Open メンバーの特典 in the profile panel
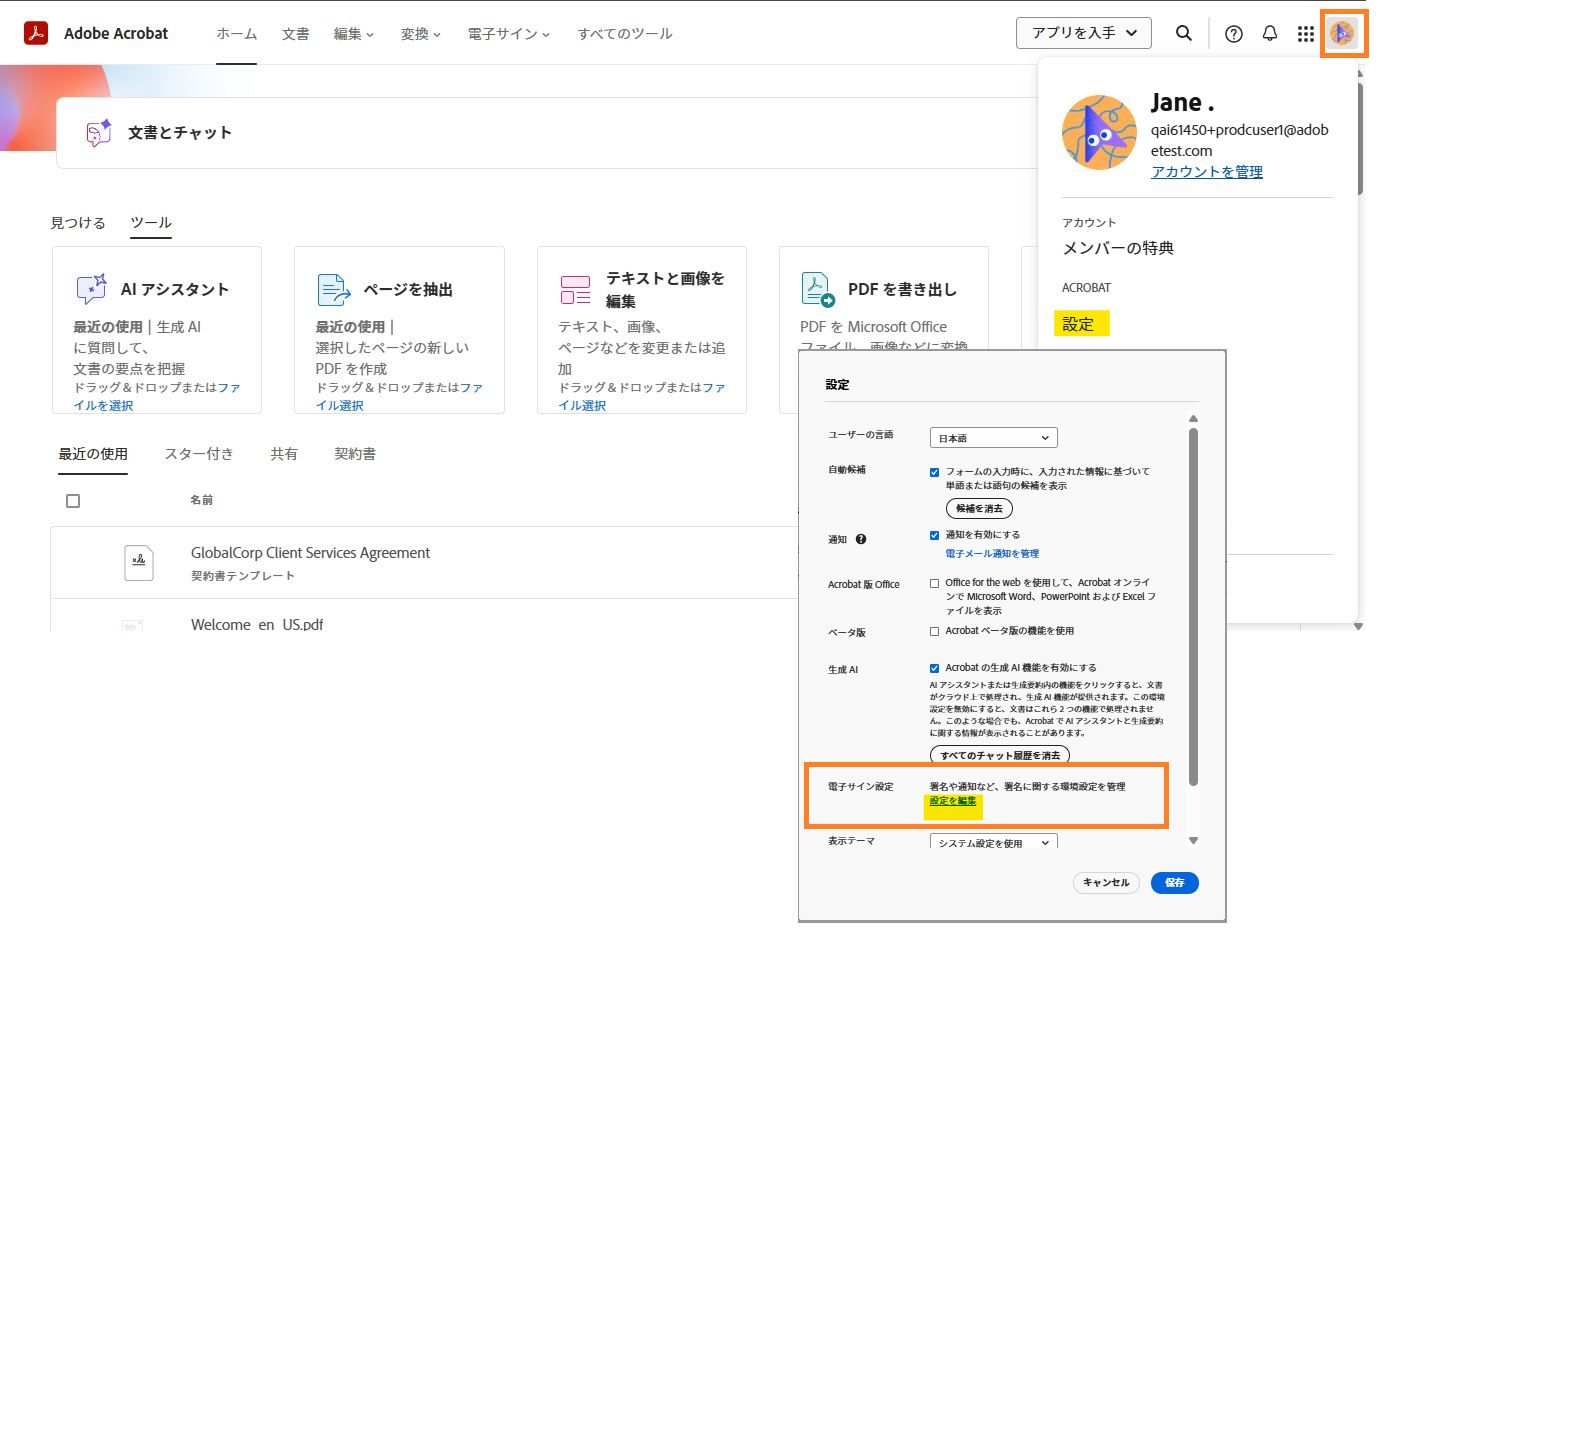Screen dimensions: 1573x1442 pos(1118,248)
